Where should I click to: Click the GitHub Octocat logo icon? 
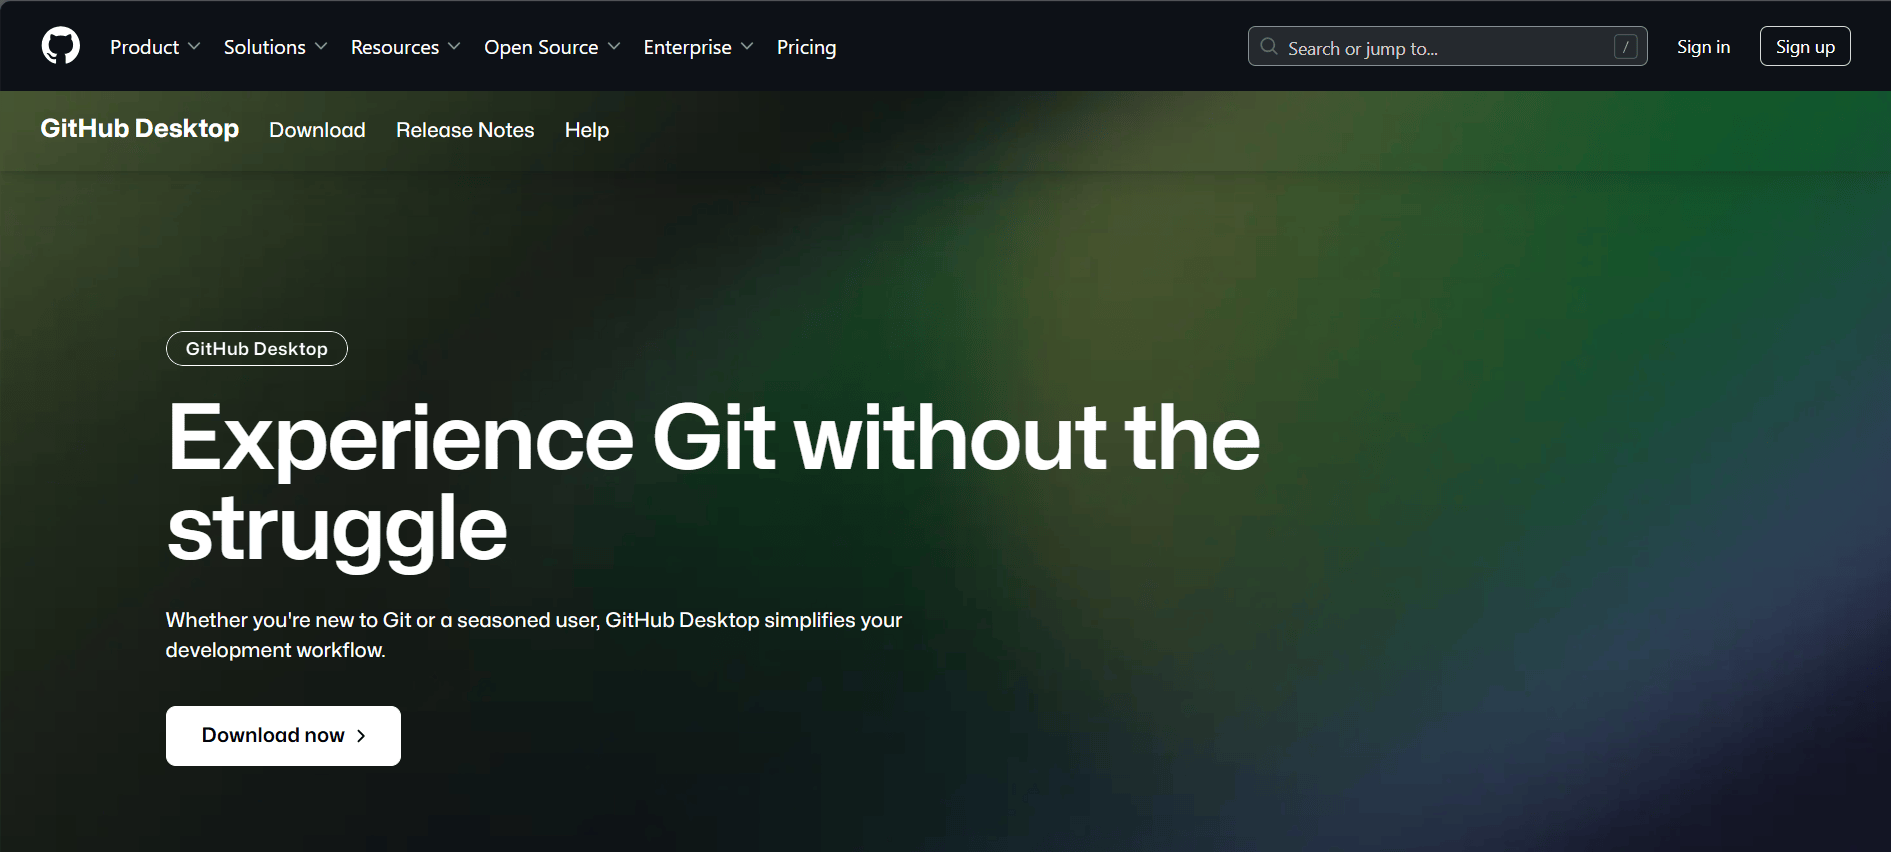(x=61, y=46)
